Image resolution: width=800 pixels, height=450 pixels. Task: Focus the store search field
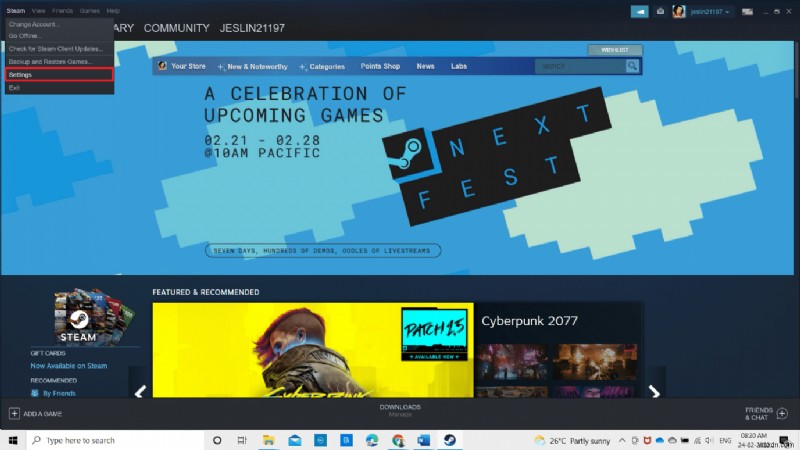(580, 66)
